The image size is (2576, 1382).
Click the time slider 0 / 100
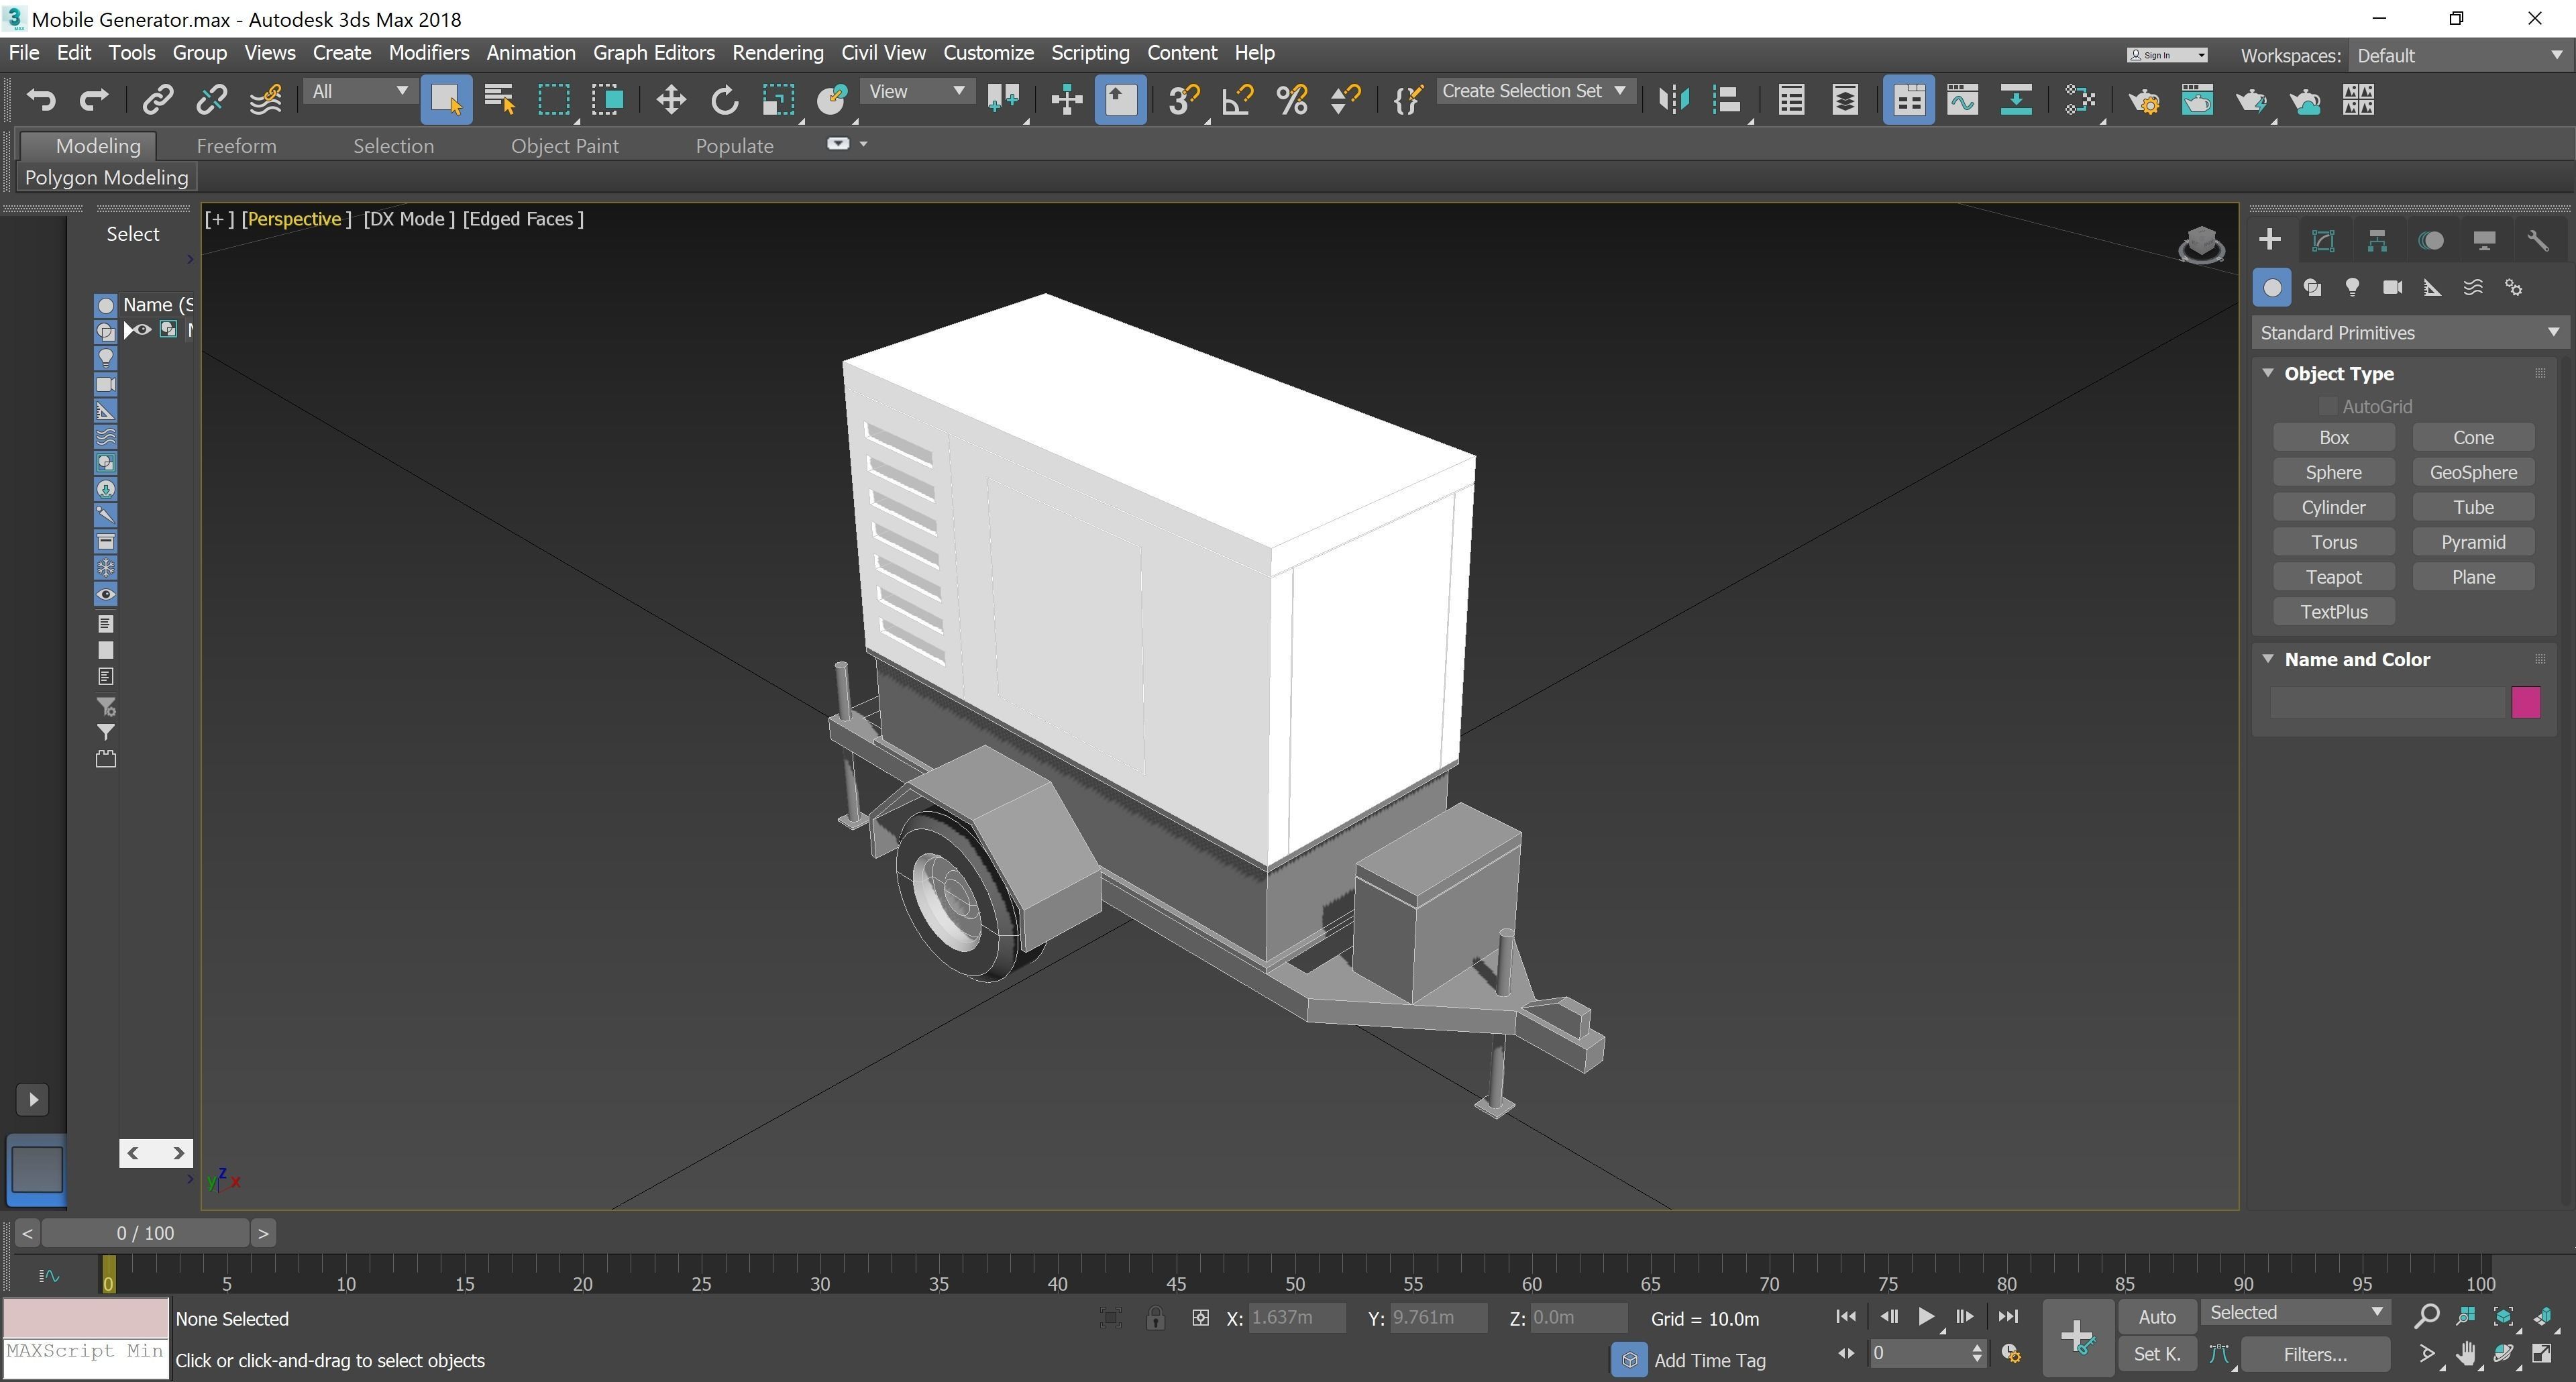tap(145, 1233)
